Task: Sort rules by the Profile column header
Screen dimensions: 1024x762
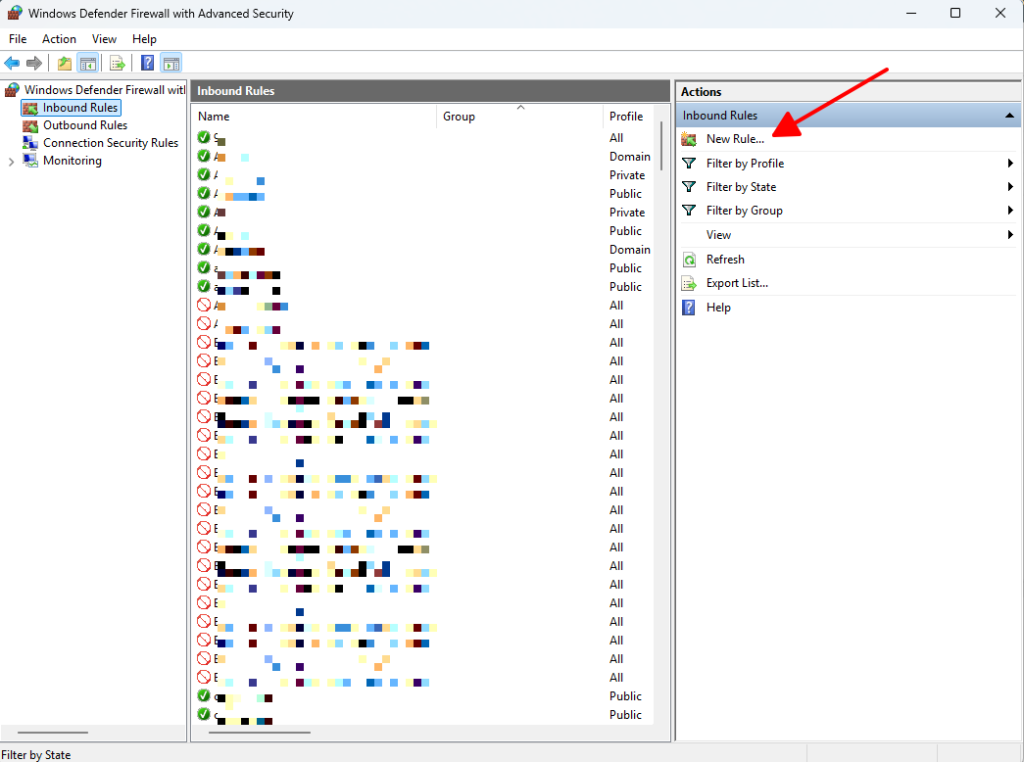Action: 630,116
